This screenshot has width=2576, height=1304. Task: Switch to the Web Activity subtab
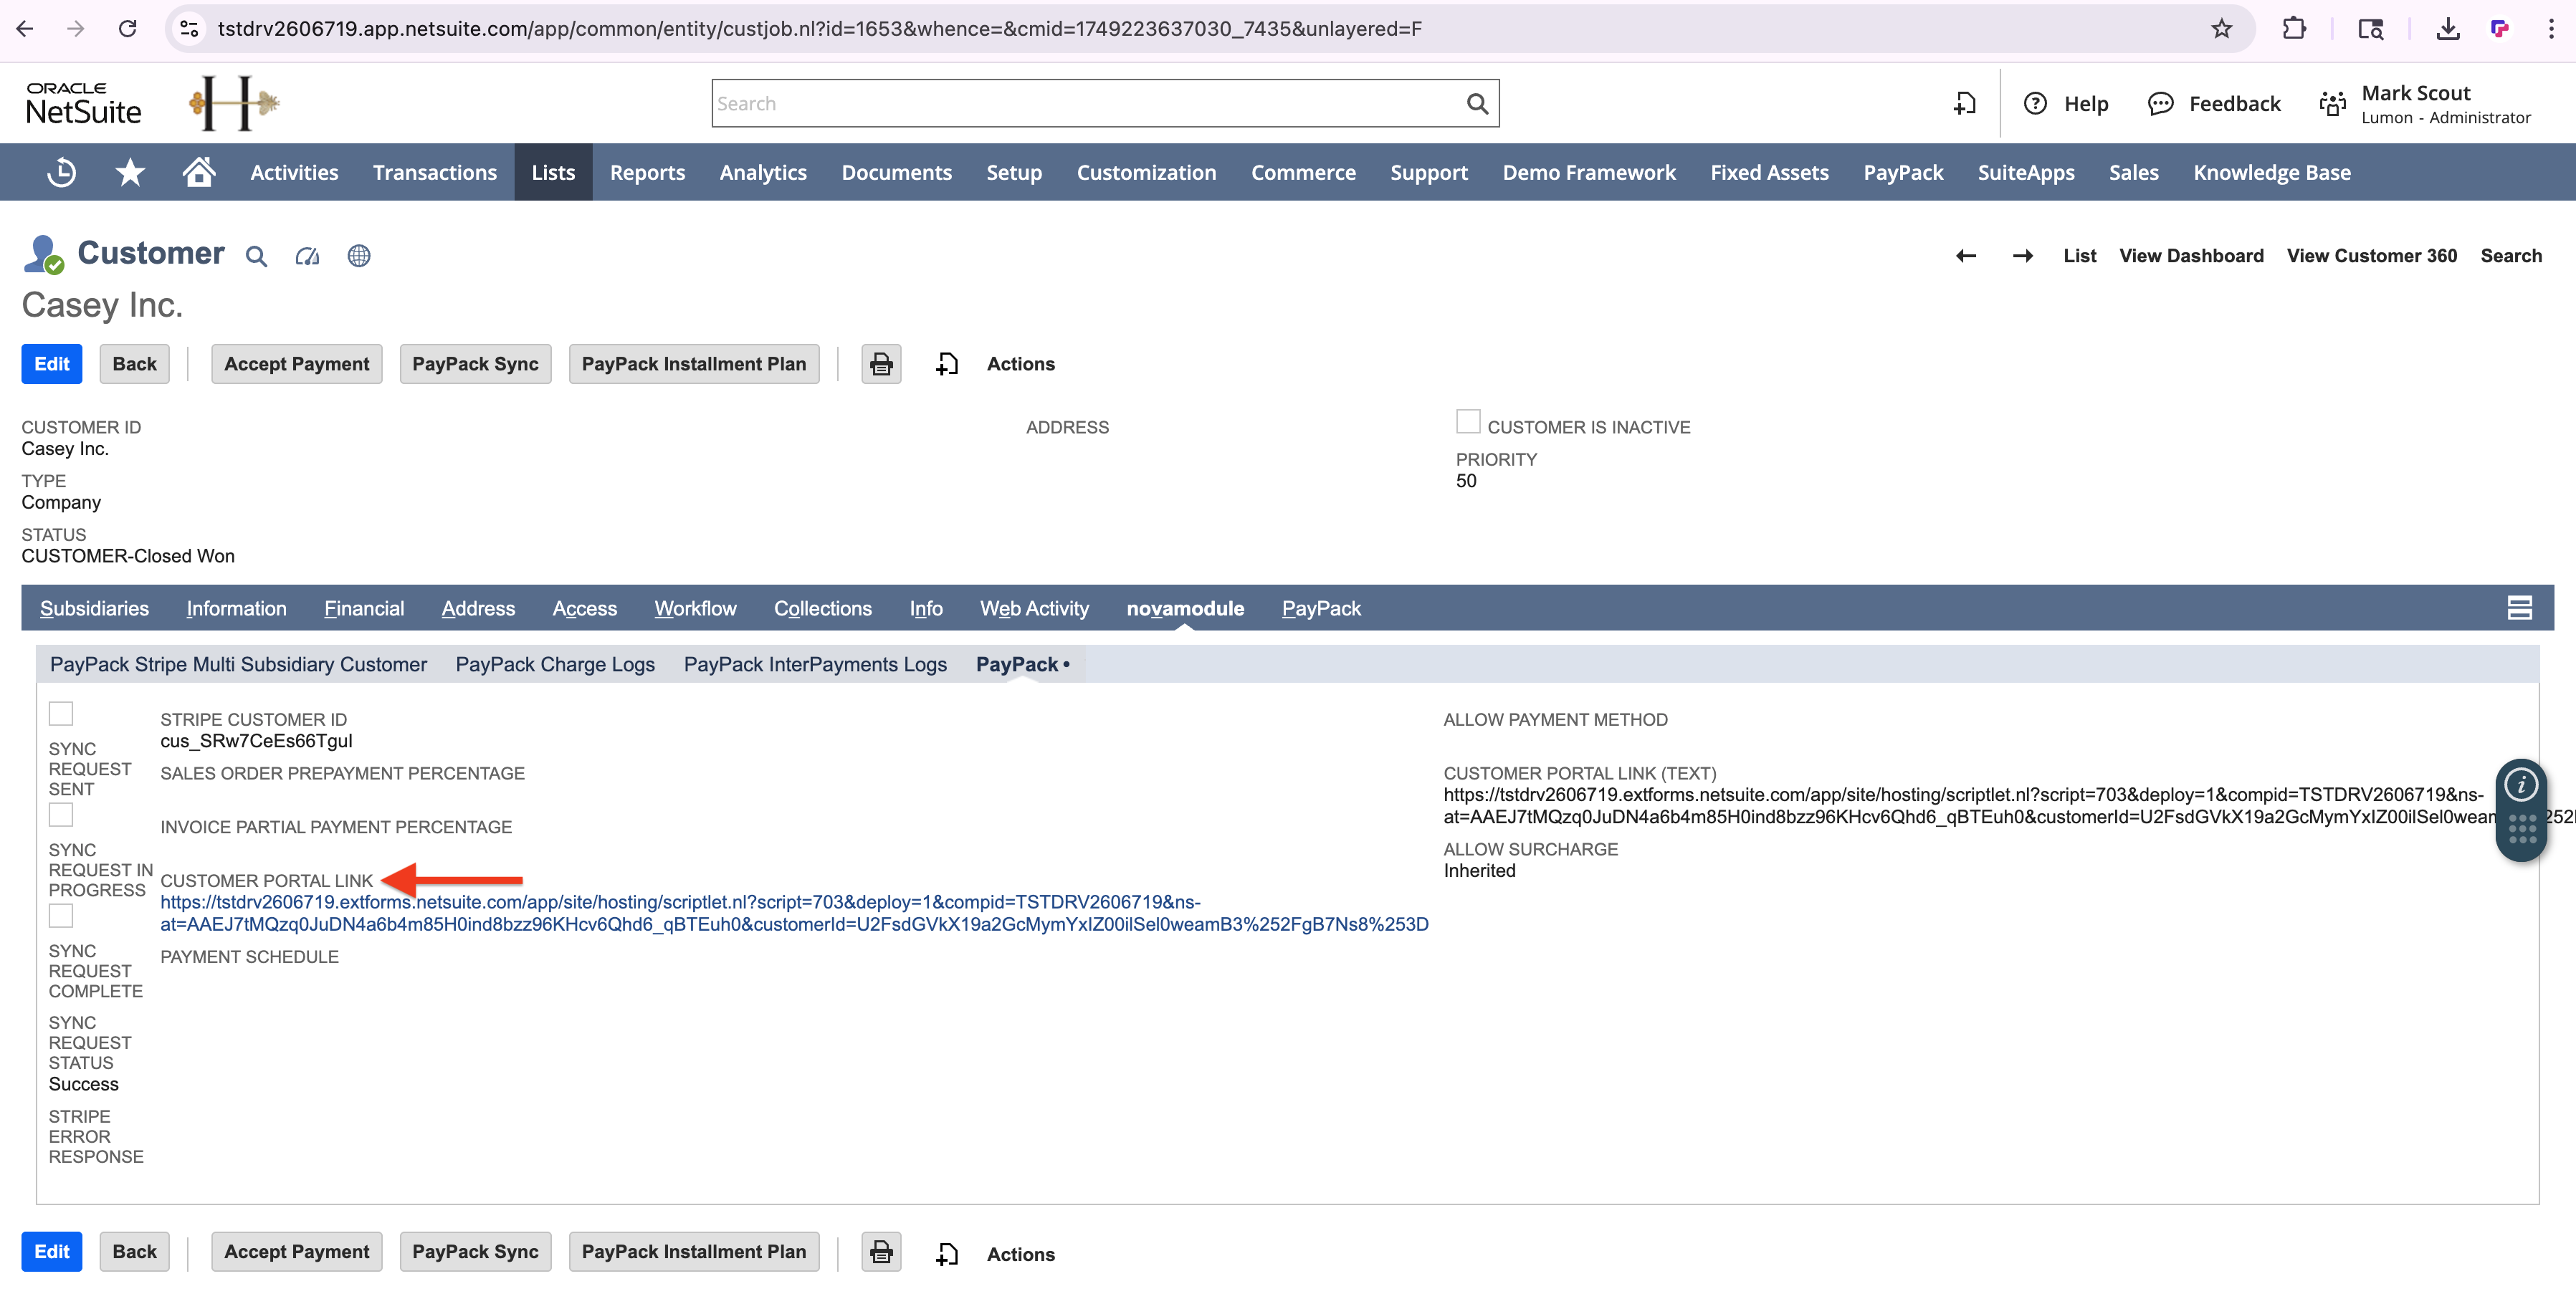point(1034,608)
